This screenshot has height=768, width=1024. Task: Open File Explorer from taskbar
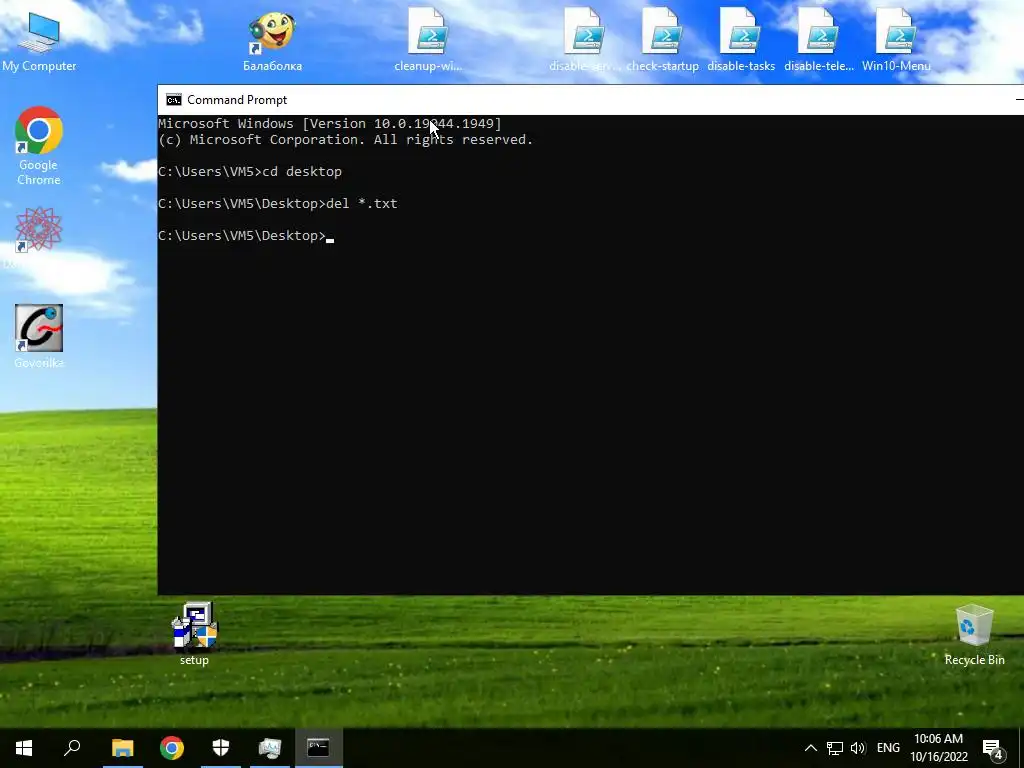pos(122,748)
